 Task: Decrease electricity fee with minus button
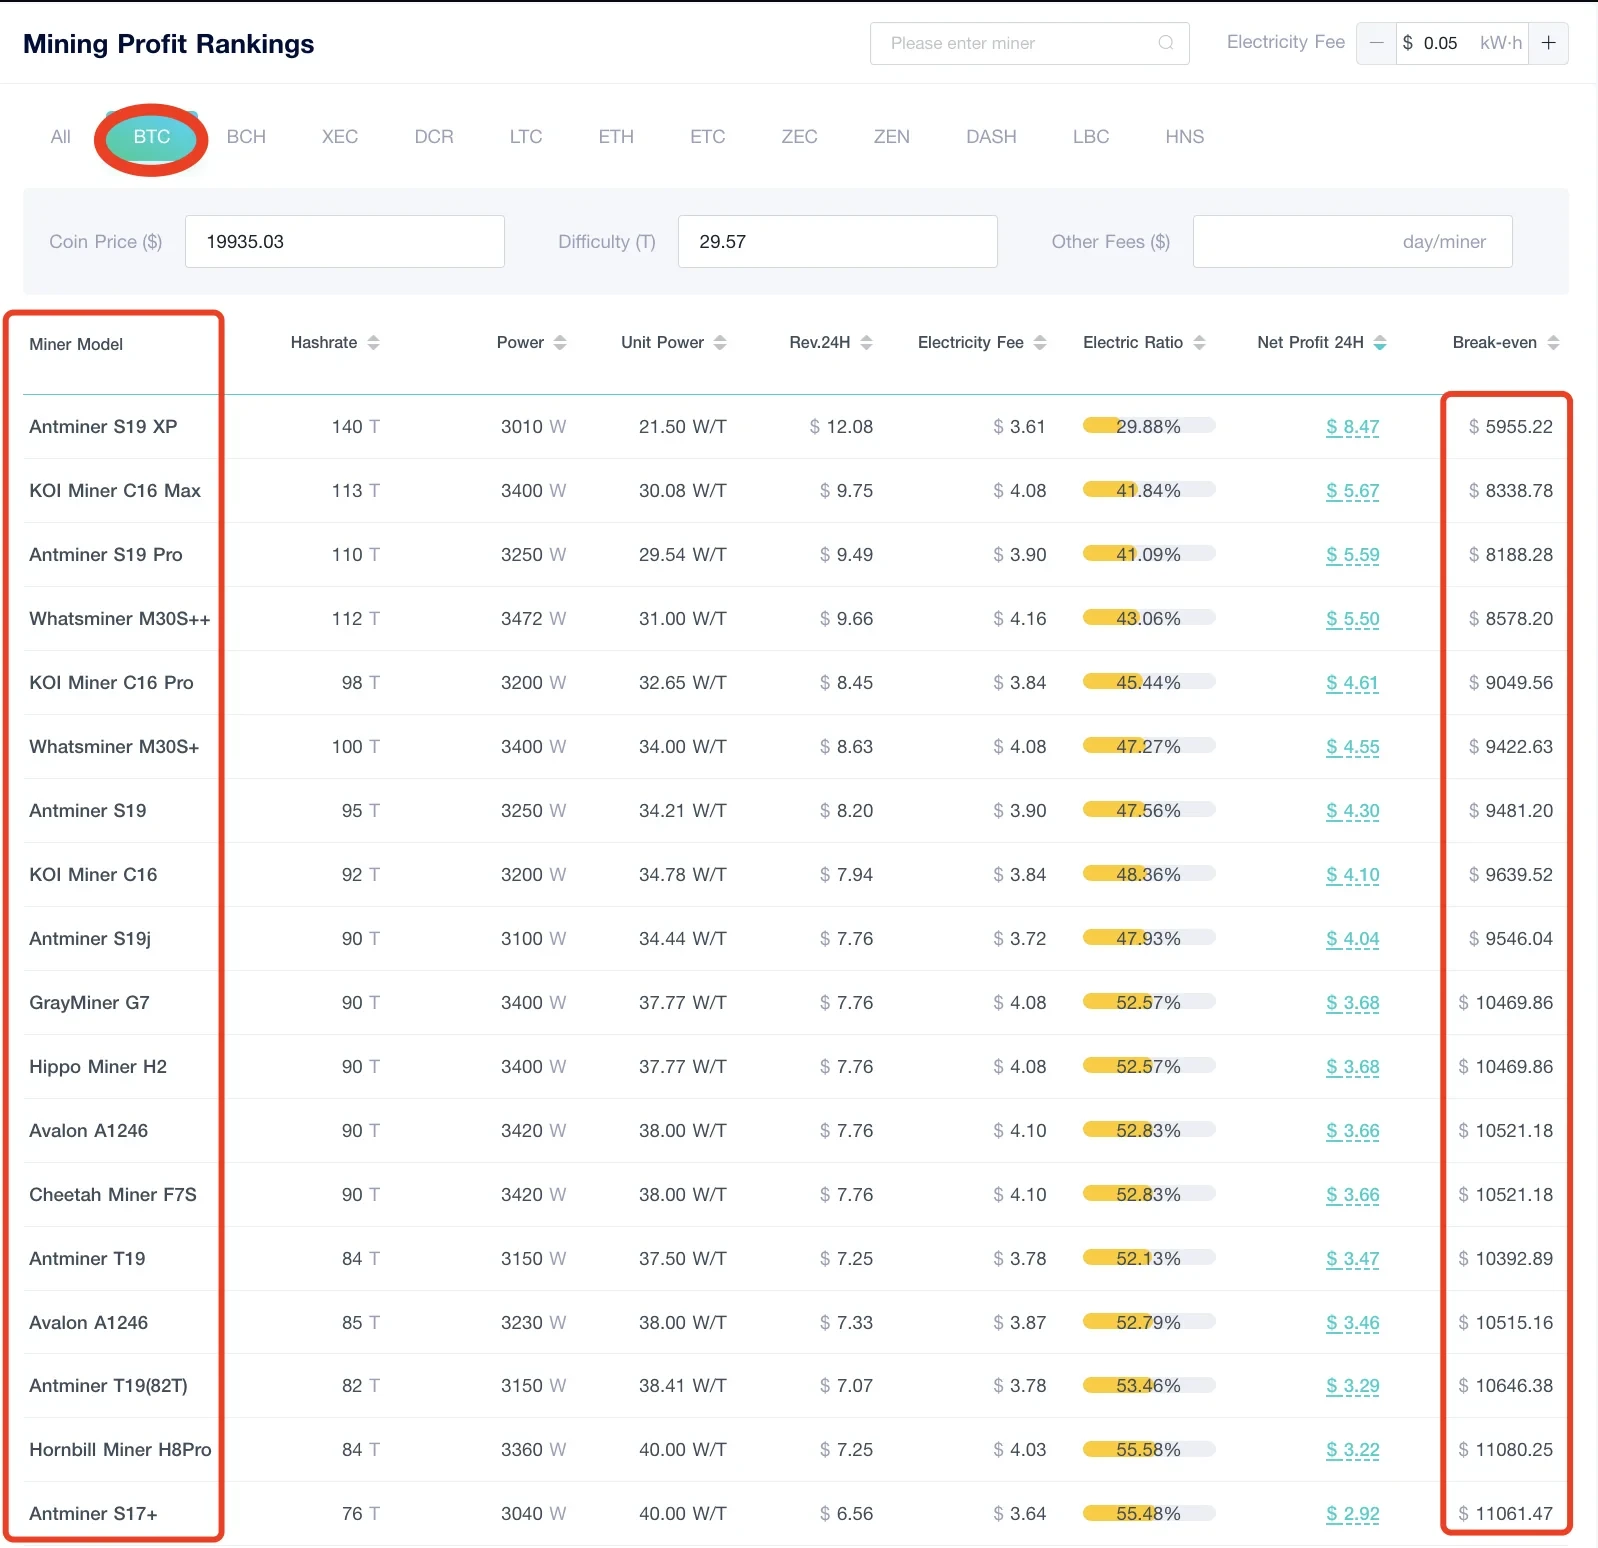click(x=1376, y=43)
